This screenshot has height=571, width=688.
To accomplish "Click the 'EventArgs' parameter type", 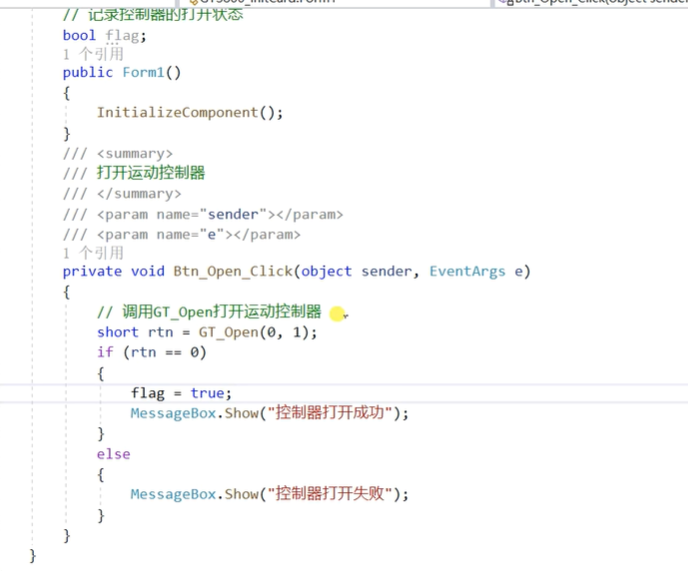I will coord(467,271).
